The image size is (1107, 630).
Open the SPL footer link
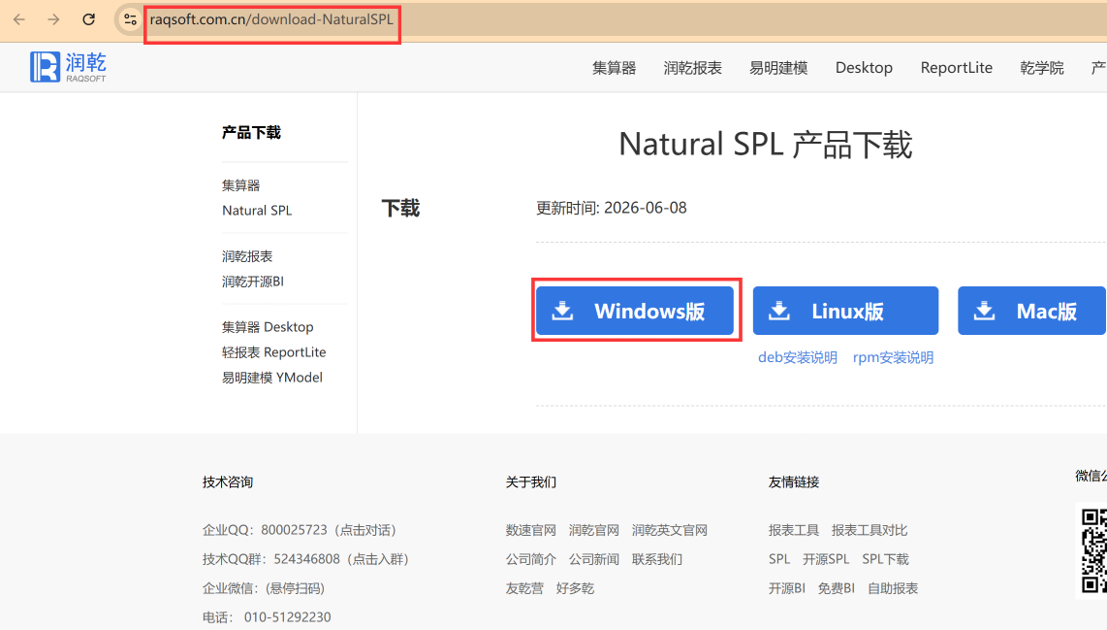(779, 559)
